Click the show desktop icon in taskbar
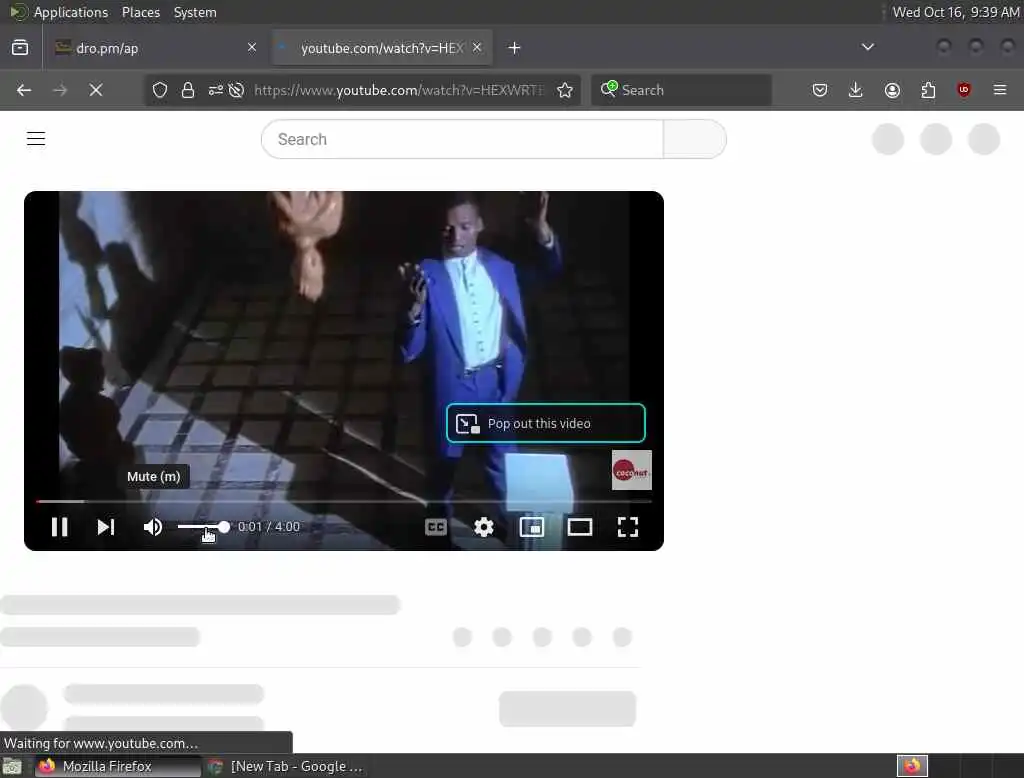 [12, 766]
